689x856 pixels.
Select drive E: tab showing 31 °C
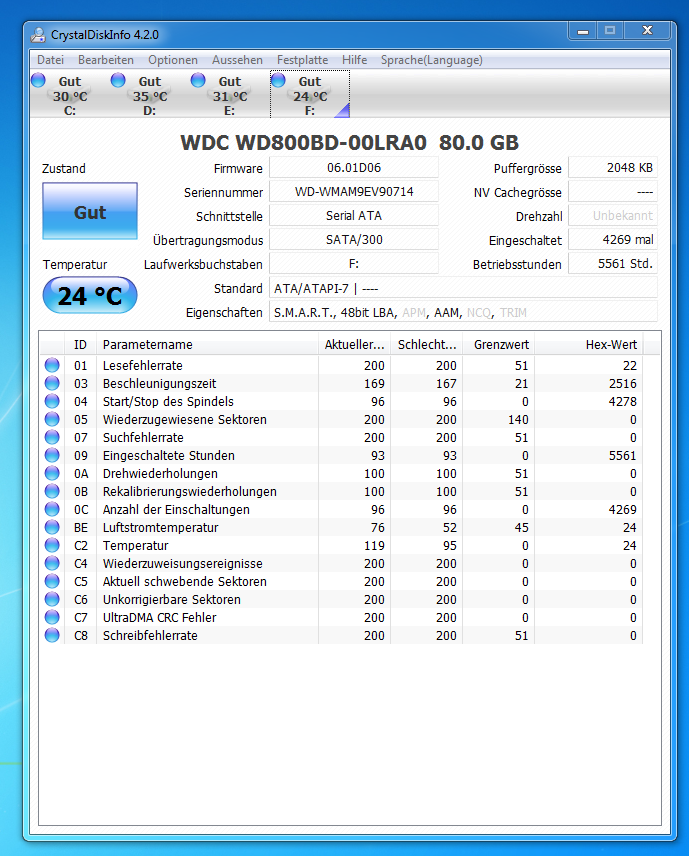230,95
